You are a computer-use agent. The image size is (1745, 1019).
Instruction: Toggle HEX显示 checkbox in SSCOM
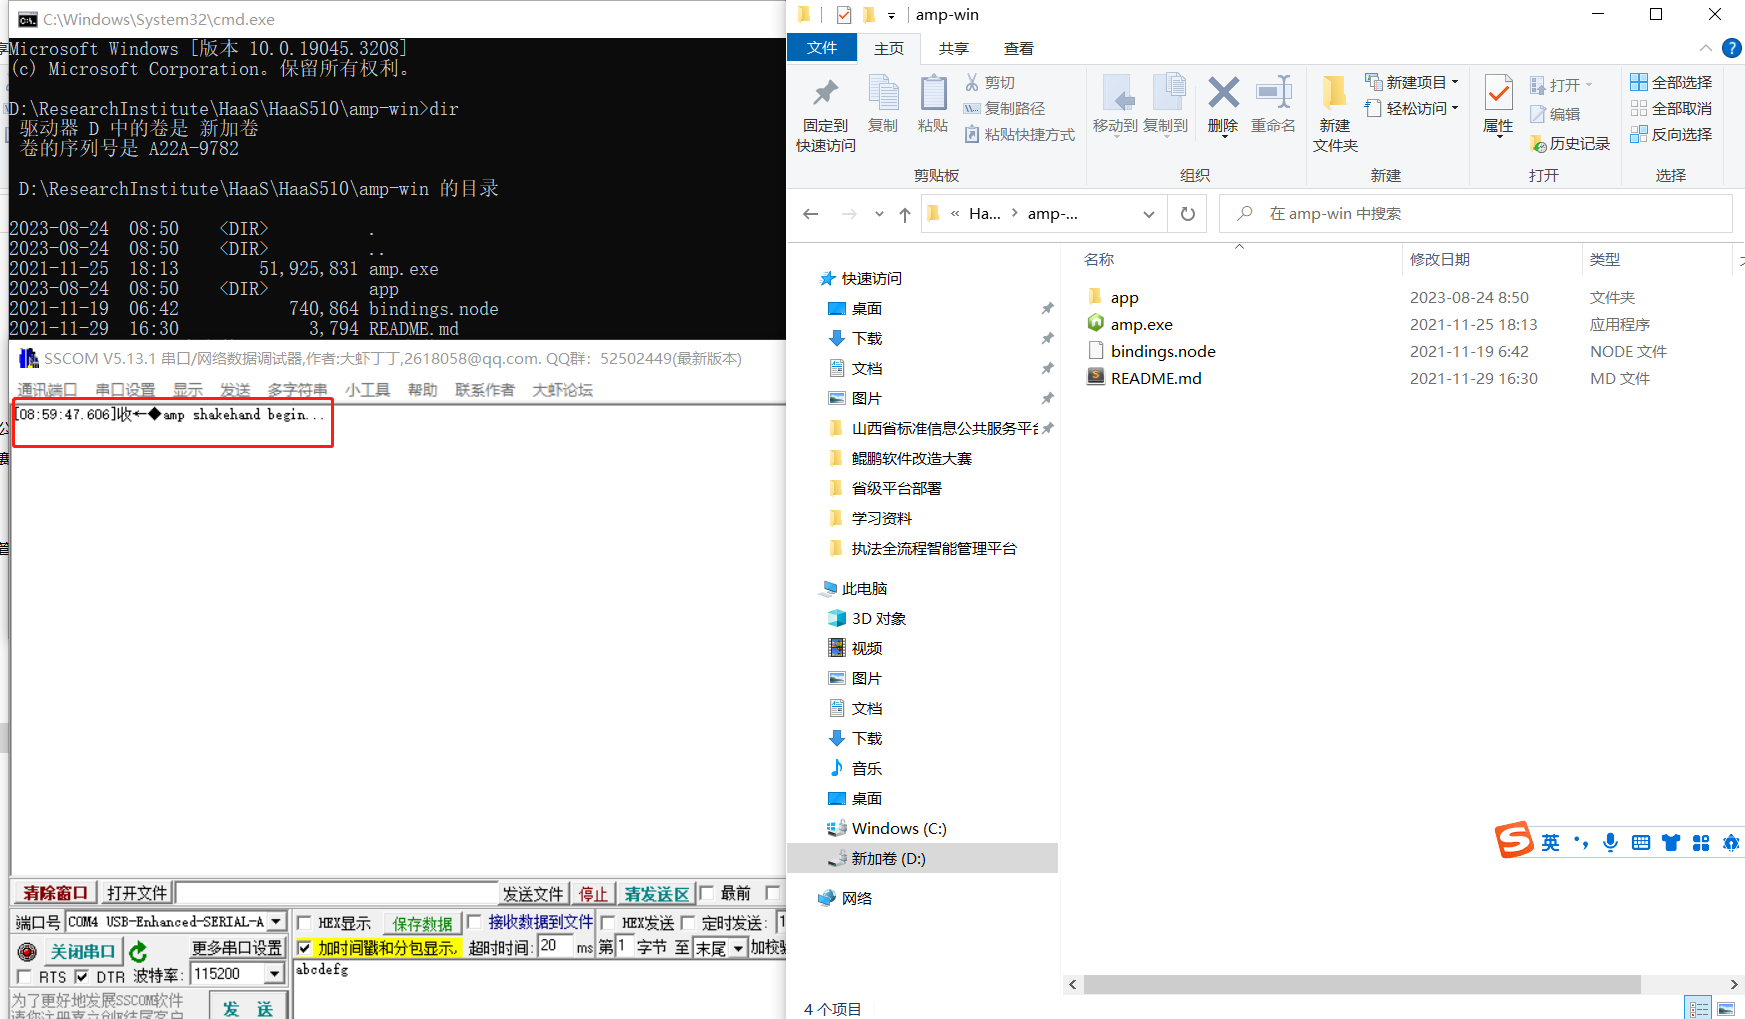pyautogui.click(x=304, y=923)
